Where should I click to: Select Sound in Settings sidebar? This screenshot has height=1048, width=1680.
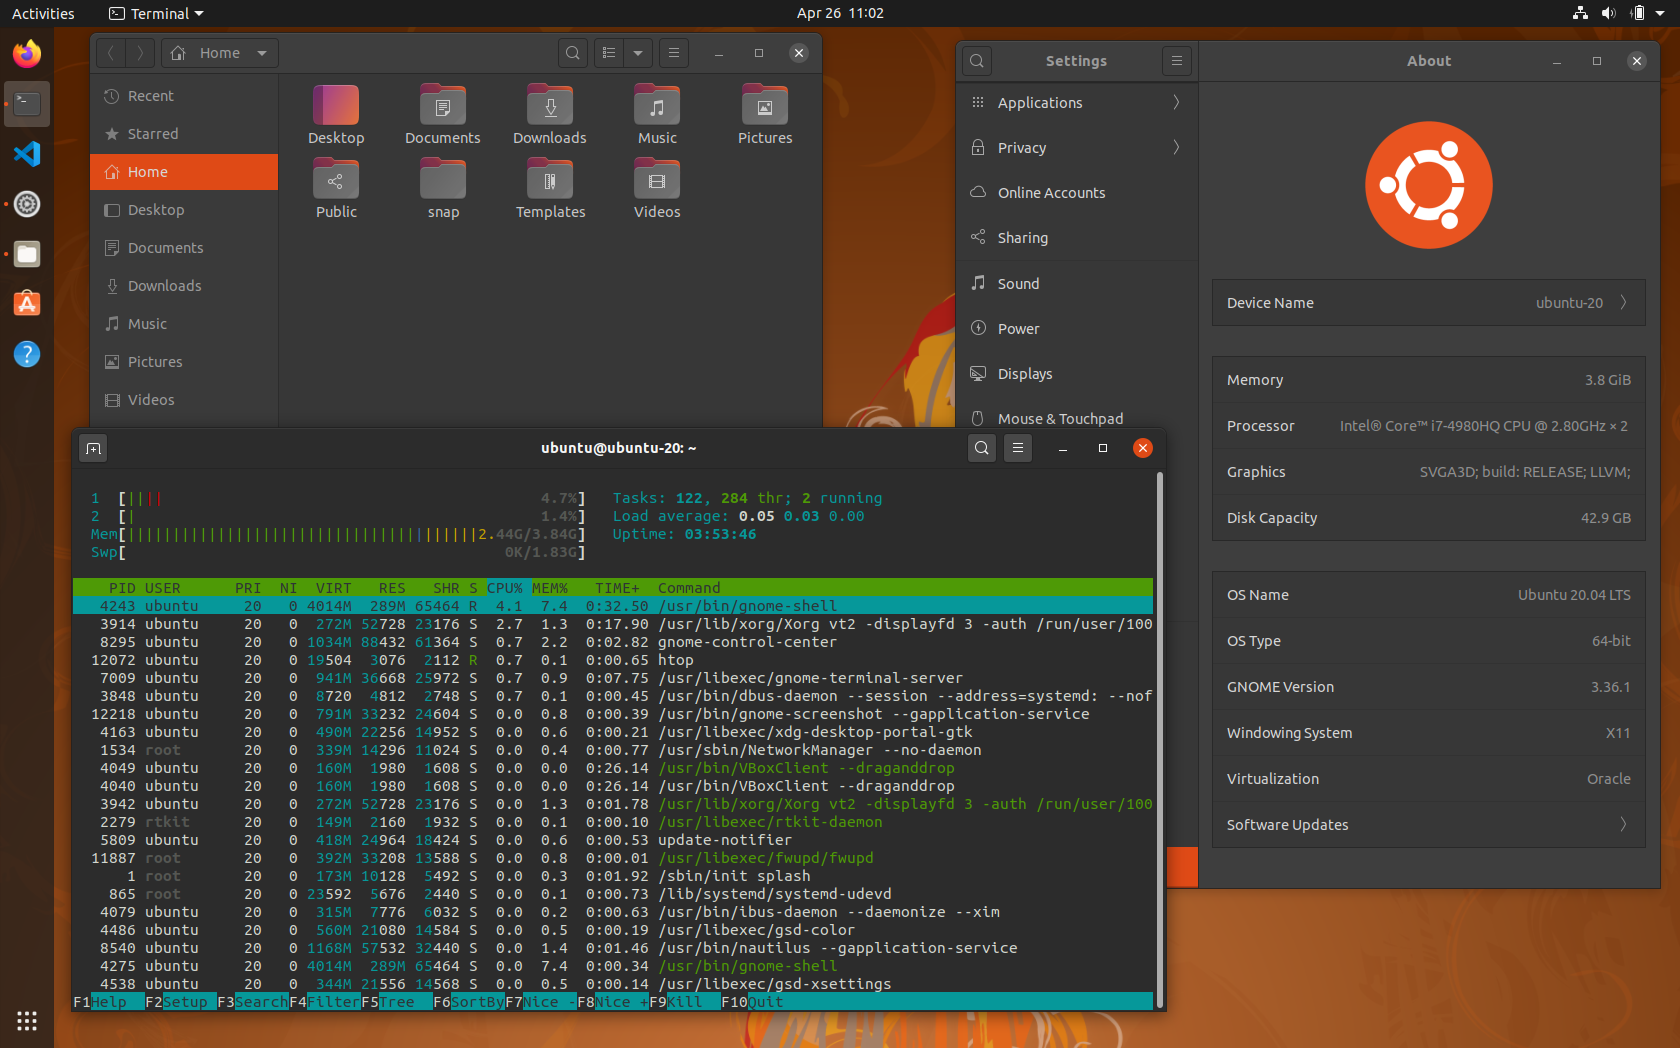[x=1077, y=284]
